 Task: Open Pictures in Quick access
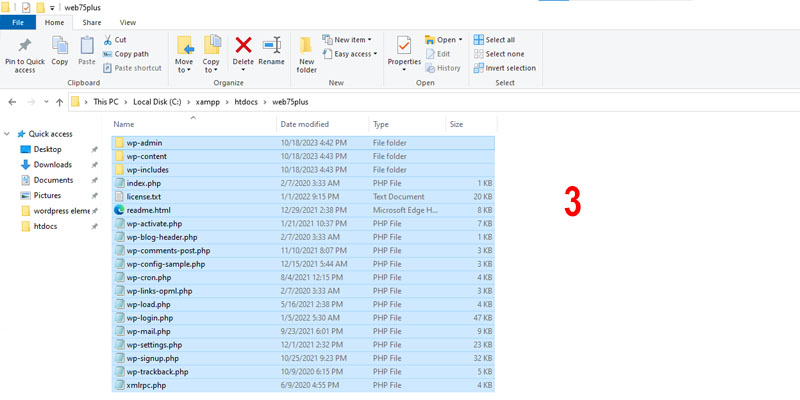pos(47,195)
